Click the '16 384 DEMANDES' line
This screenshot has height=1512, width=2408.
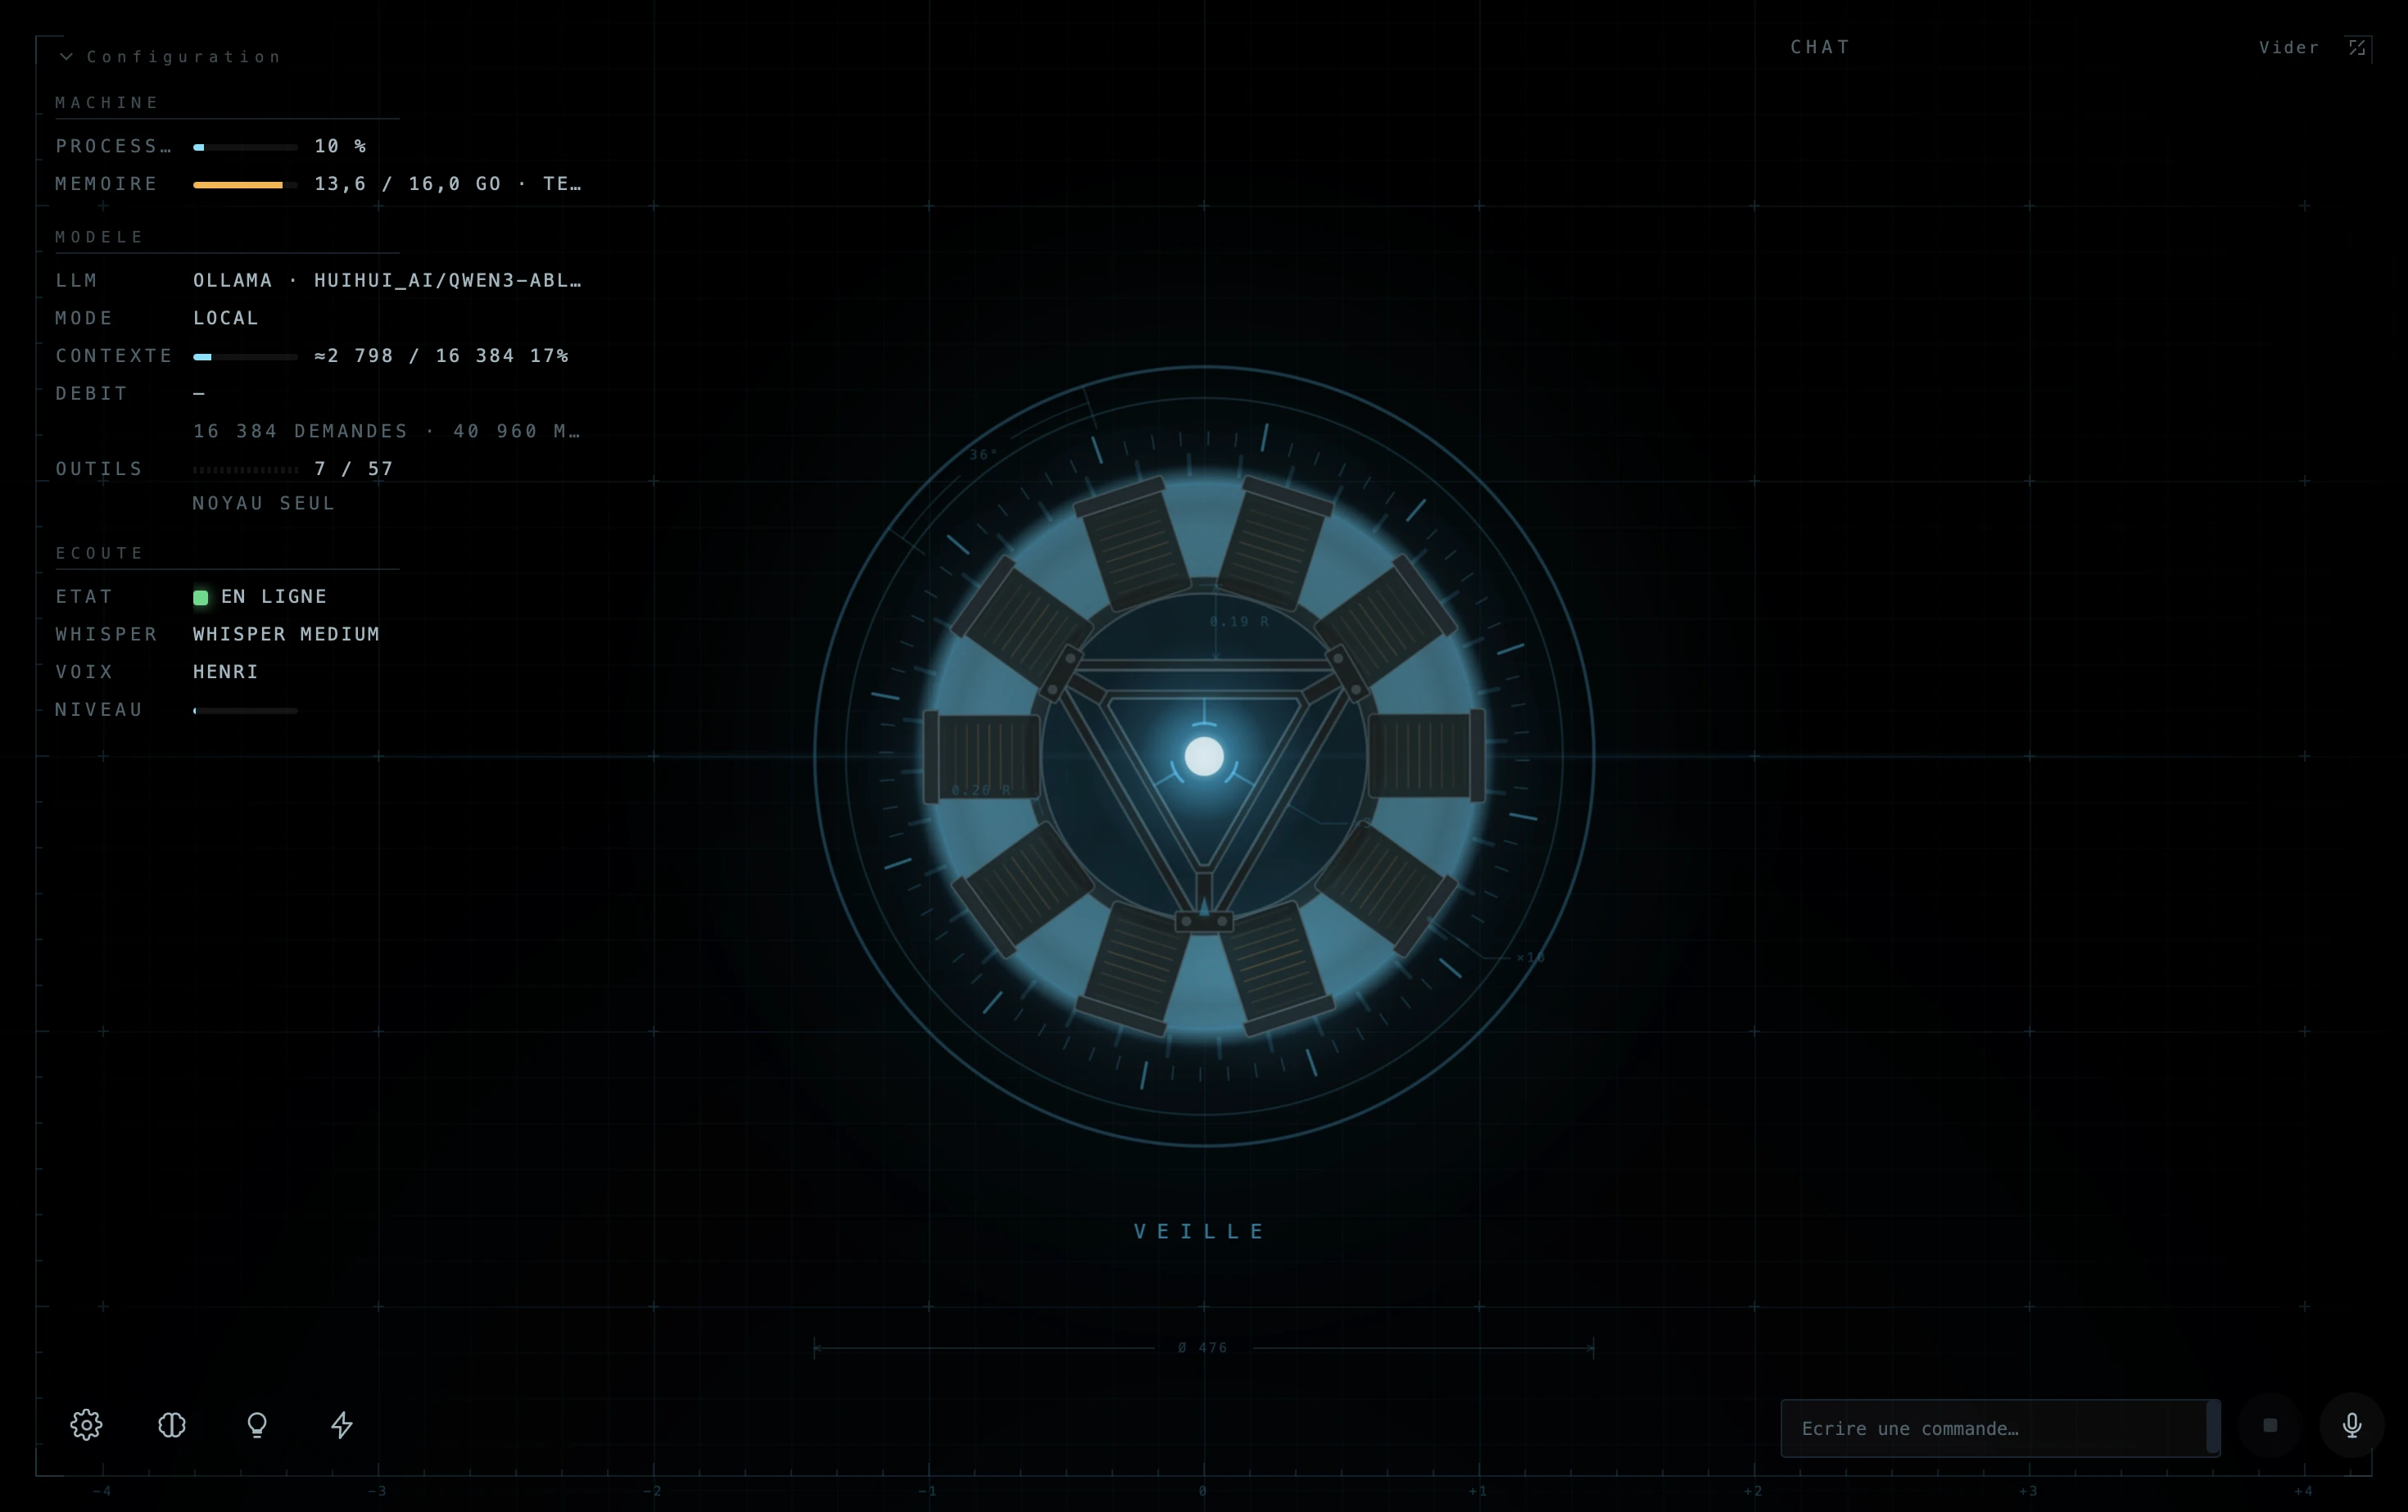coord(387,431)
